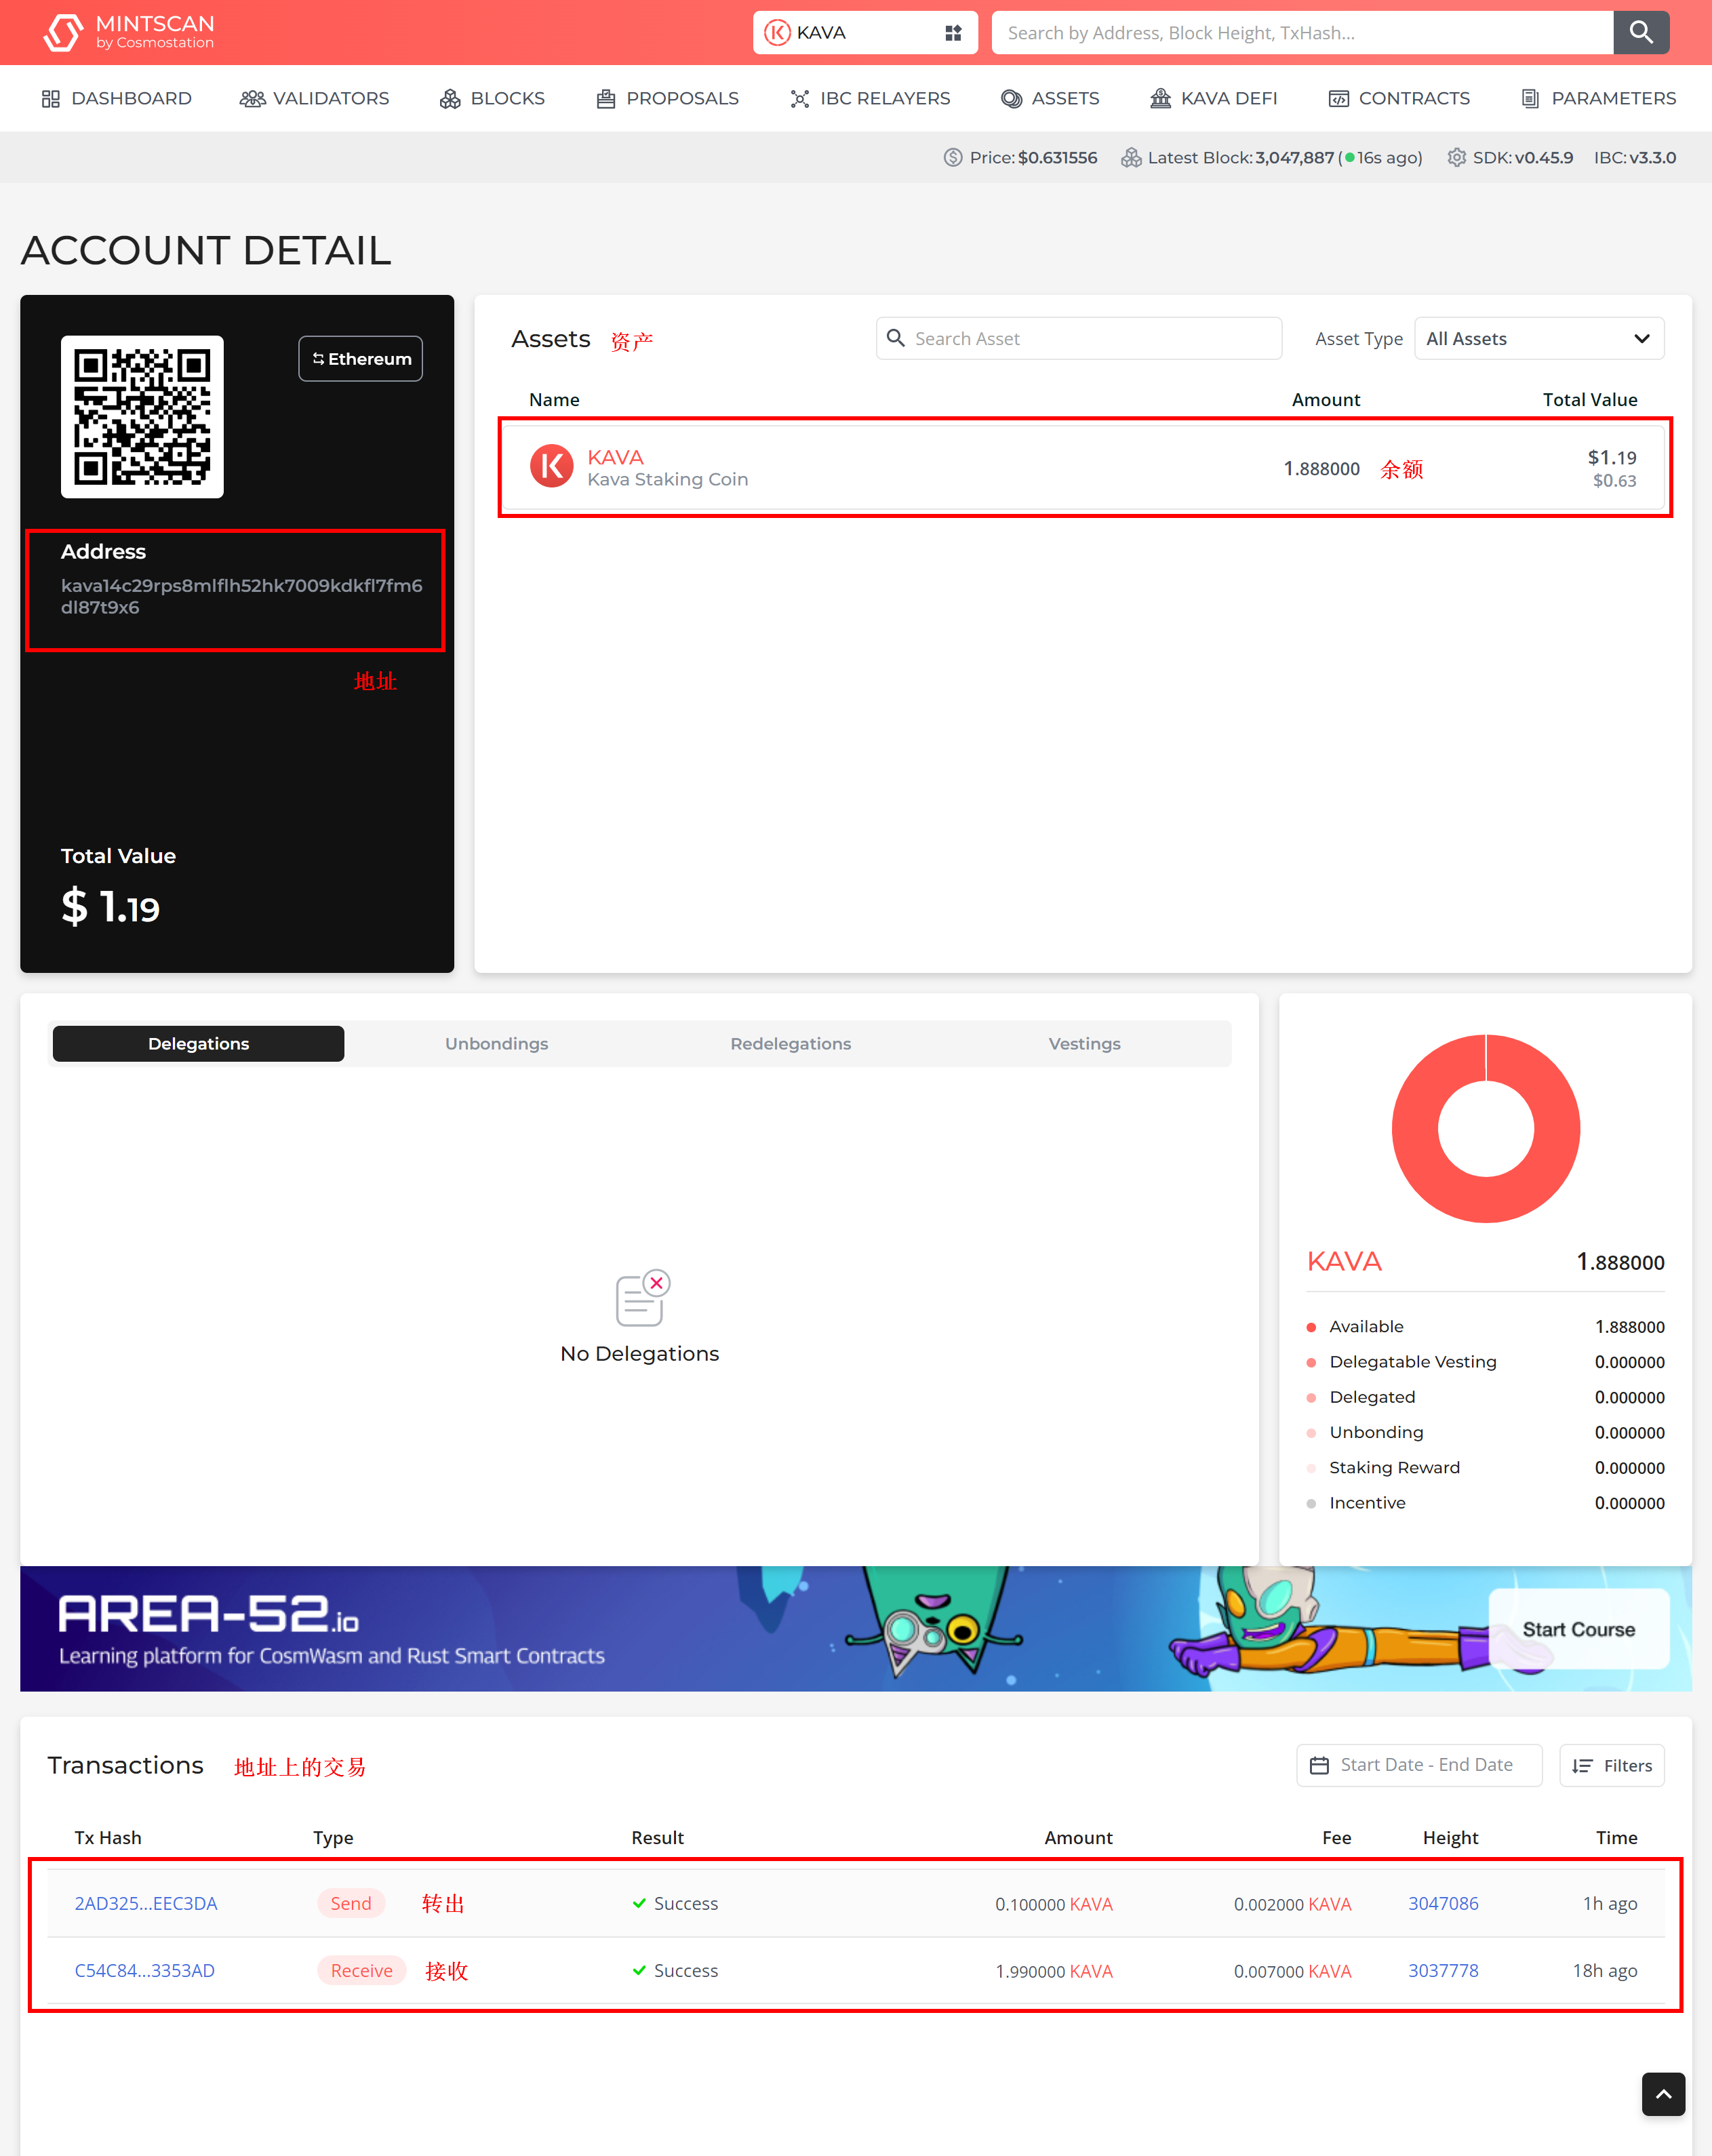Go to the Validators menu
Viewport: 1712px width, 2156px height.
(314, 98)
